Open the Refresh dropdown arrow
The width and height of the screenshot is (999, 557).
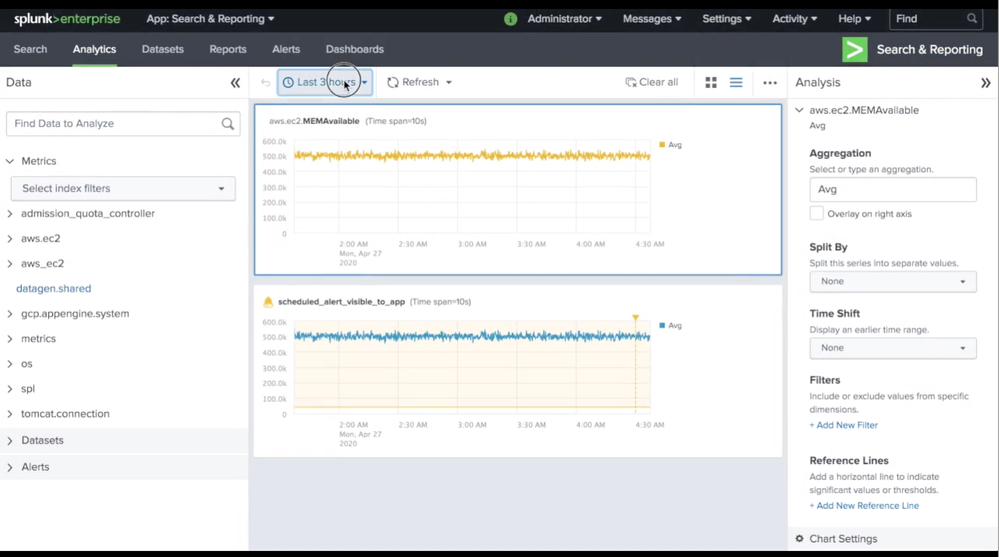click(x=449, y=82)
